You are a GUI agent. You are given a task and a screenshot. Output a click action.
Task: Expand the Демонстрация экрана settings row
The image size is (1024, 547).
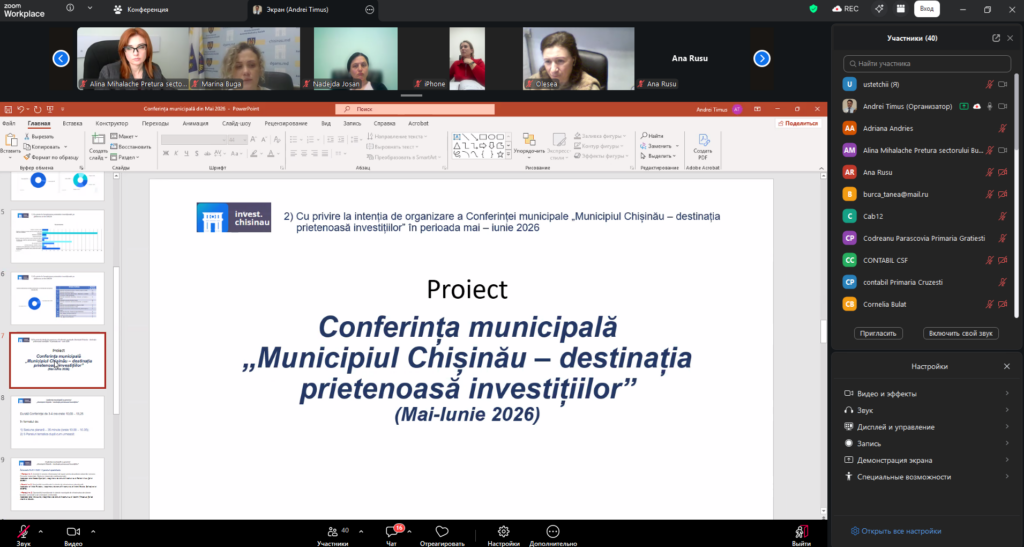pos(927,460)
